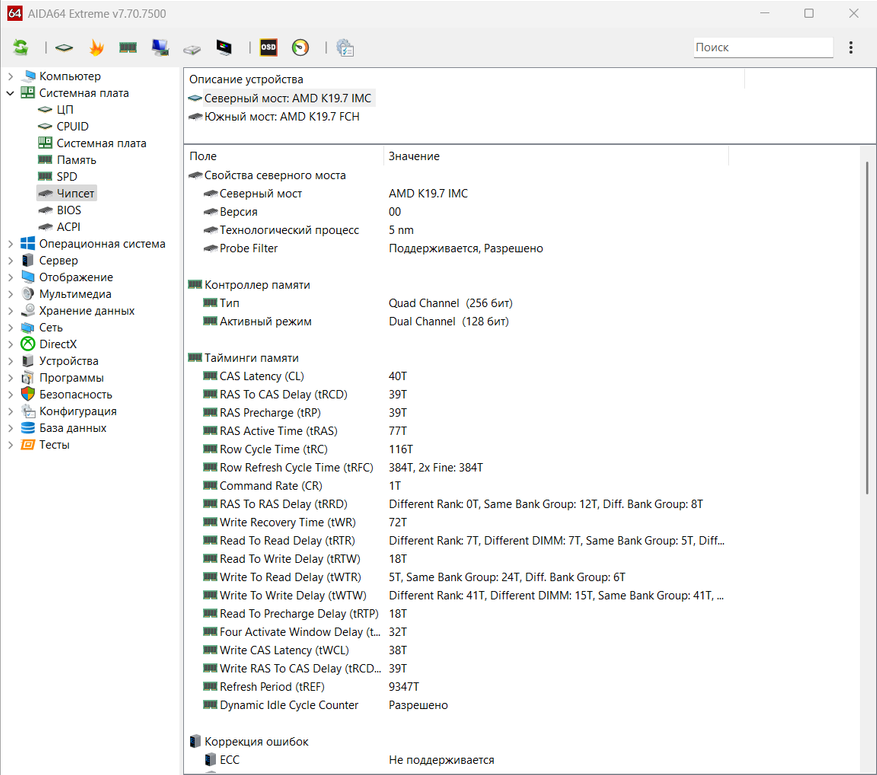Expand the Тесты tree node
This screenshot has width=877, height=775.
[10, 445]
